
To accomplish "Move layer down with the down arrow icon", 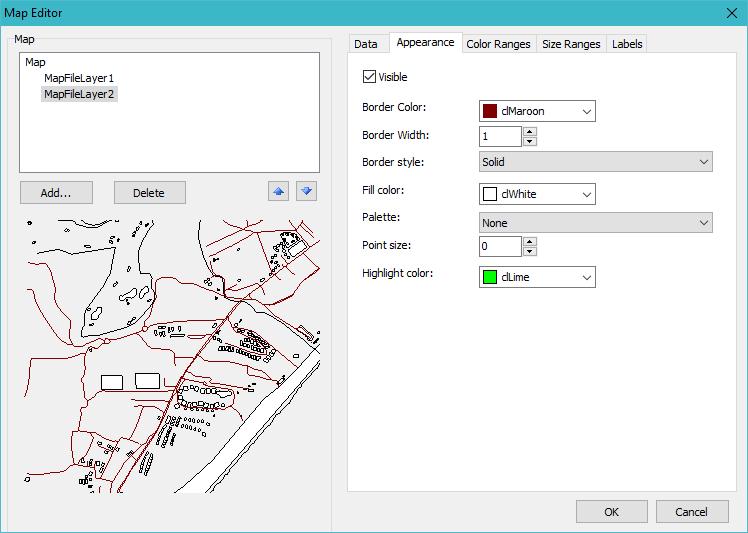I will tap(306, 192).
